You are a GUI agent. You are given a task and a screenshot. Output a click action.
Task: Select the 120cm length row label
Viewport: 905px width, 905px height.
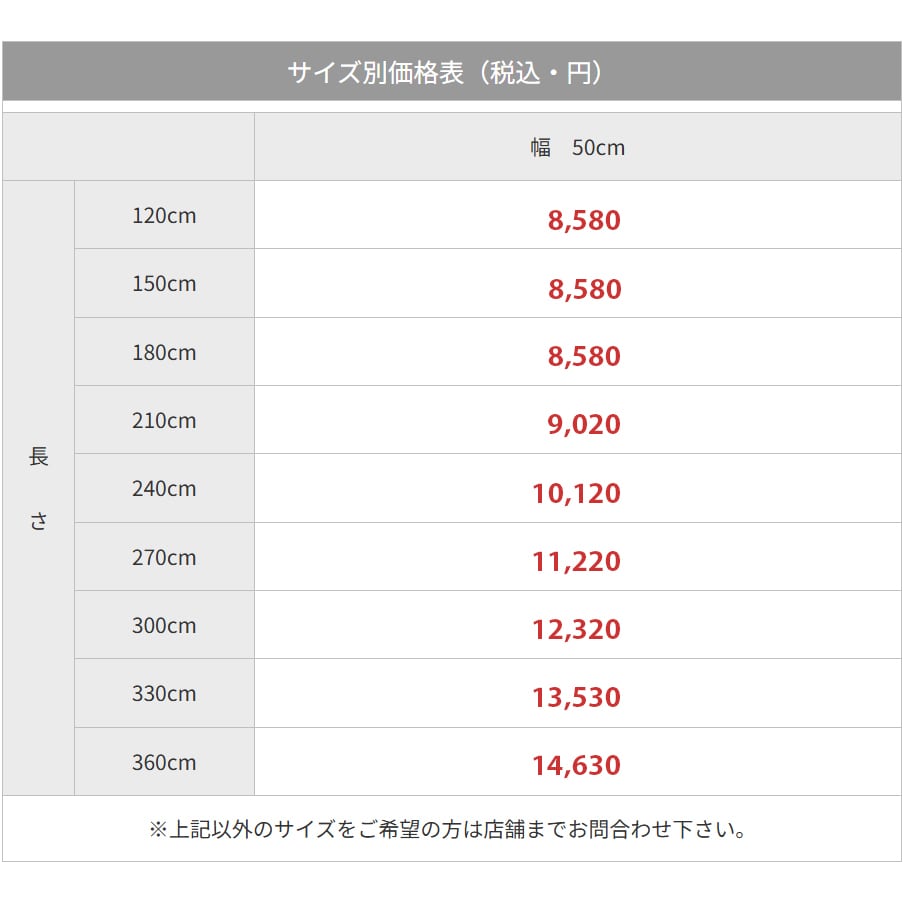pos(164,215)
